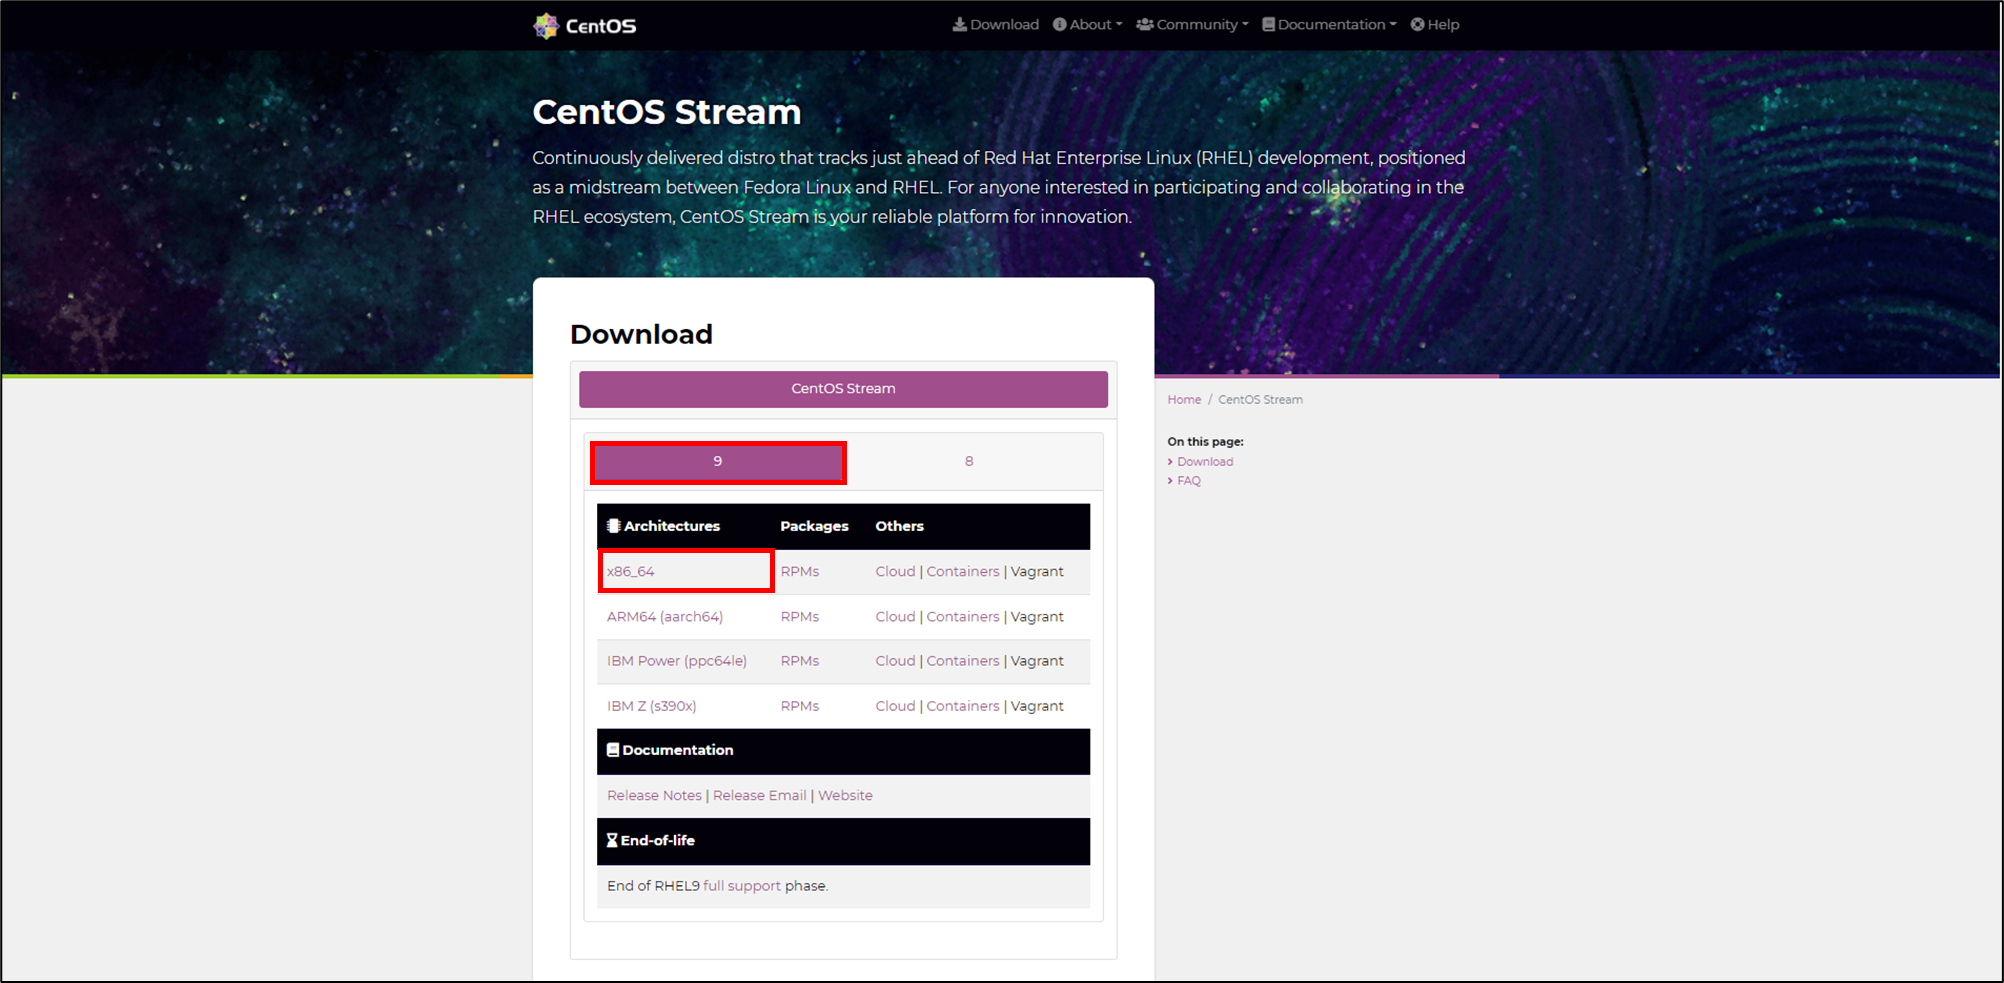Screen dimensions: 2004x983
Task: Click the CentOS Stream page title
Action: tap(667, 112)
